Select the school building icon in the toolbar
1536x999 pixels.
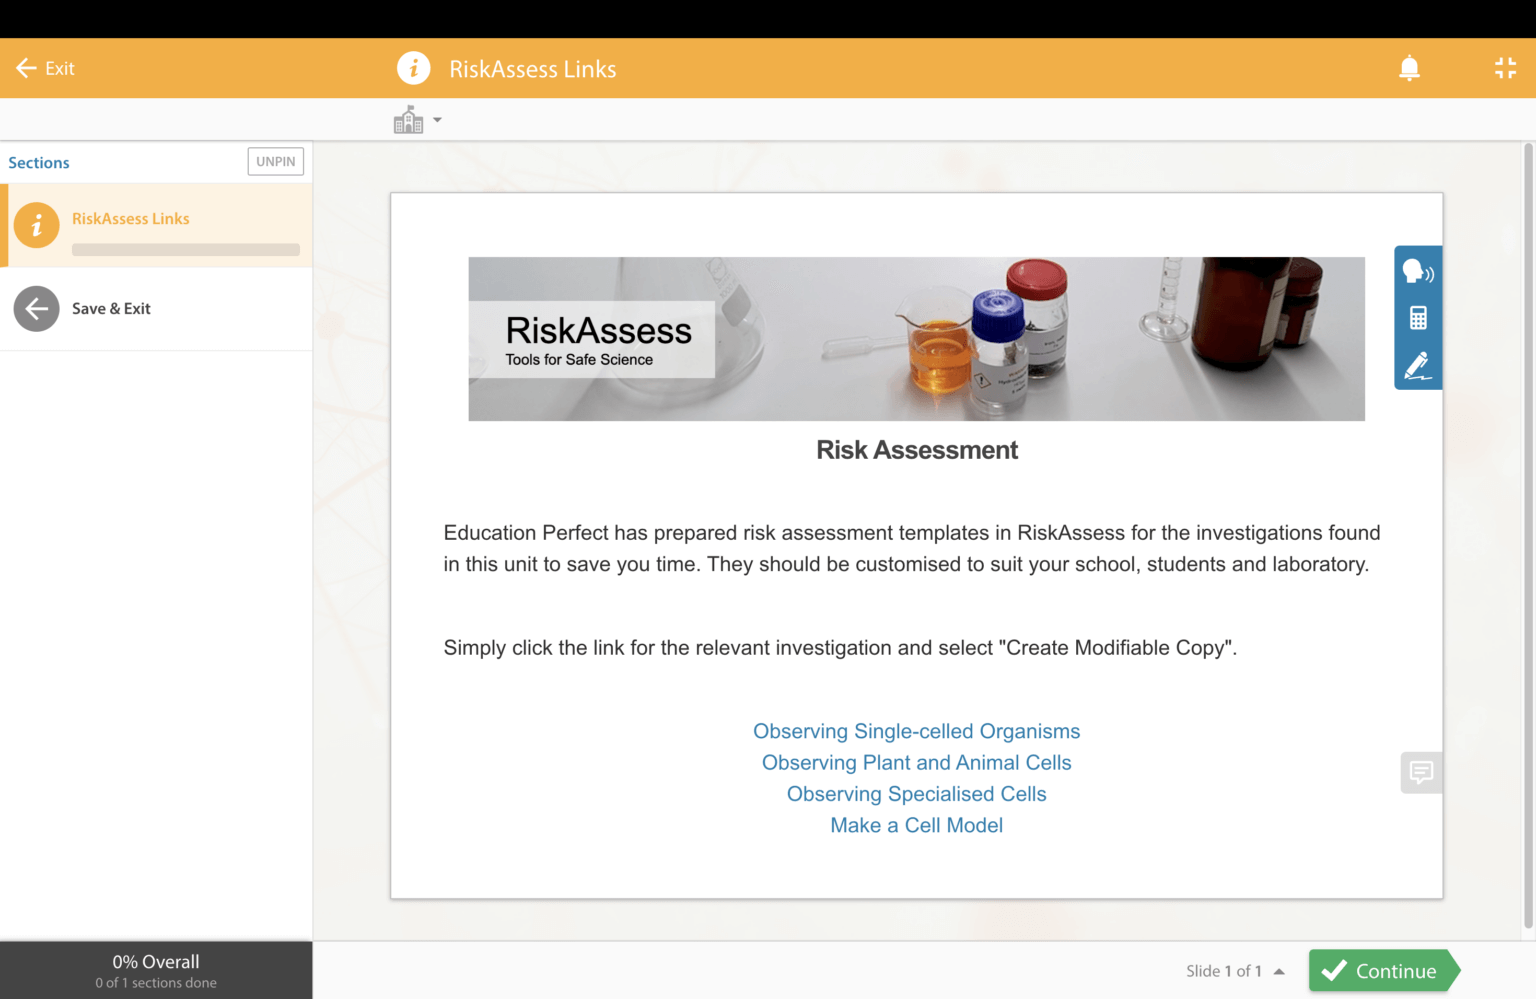click(408, 119)
